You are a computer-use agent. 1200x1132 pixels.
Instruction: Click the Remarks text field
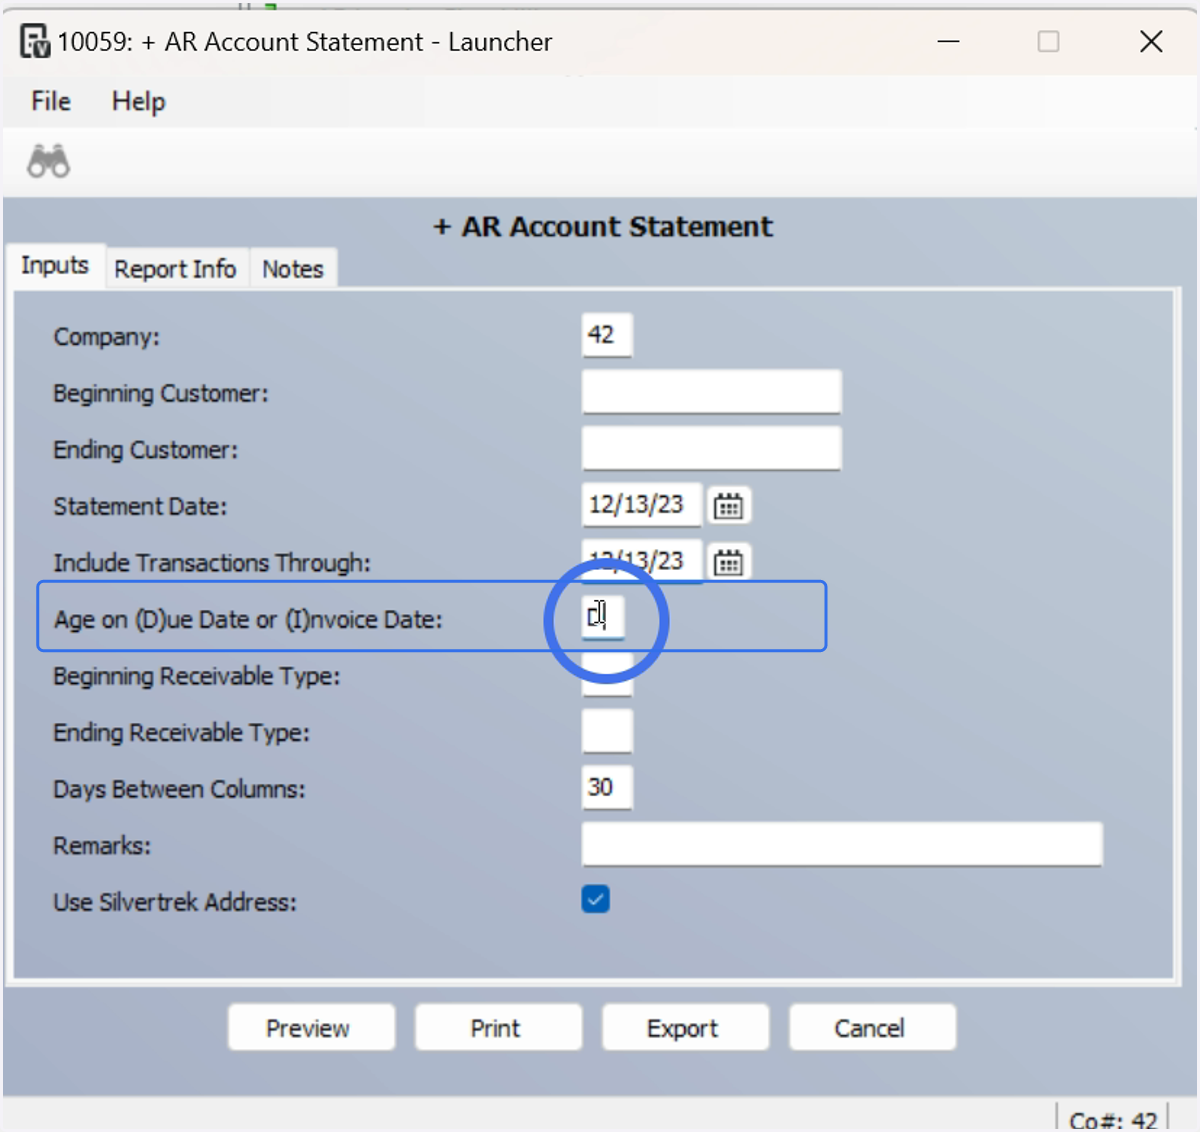click(842, 845)
